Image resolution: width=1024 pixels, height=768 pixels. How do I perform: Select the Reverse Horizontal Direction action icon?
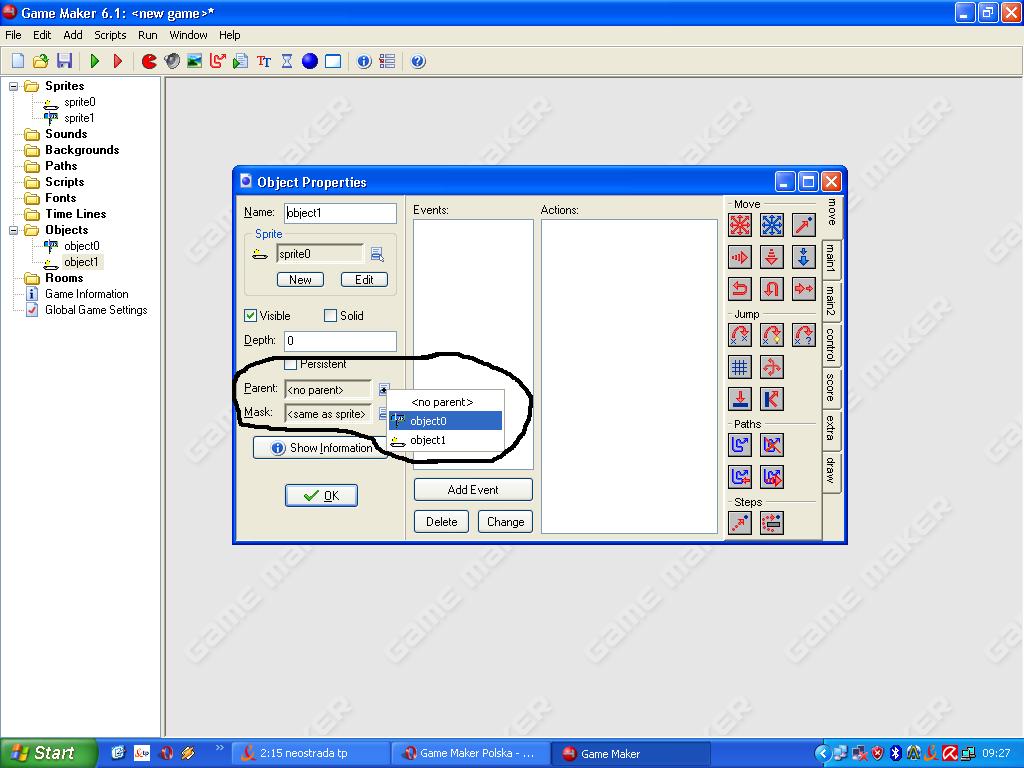point(740,289)
